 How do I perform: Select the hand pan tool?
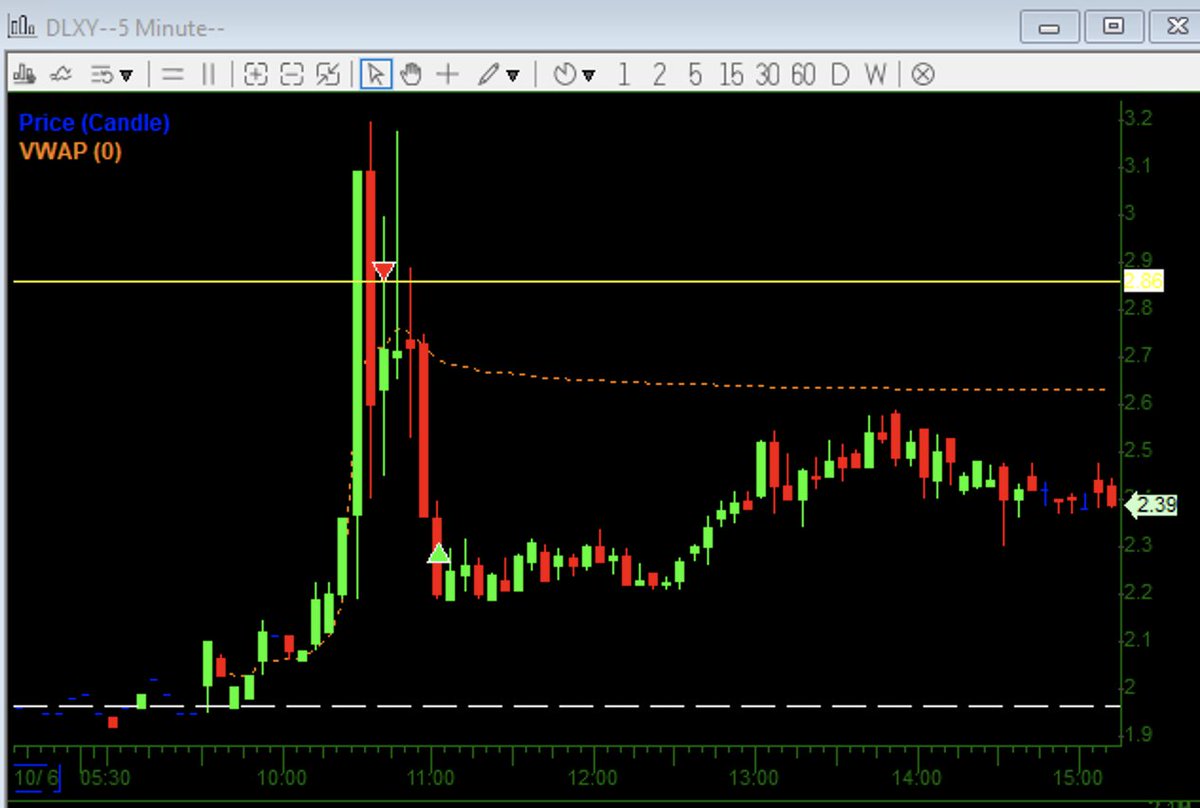click(411, 74)
